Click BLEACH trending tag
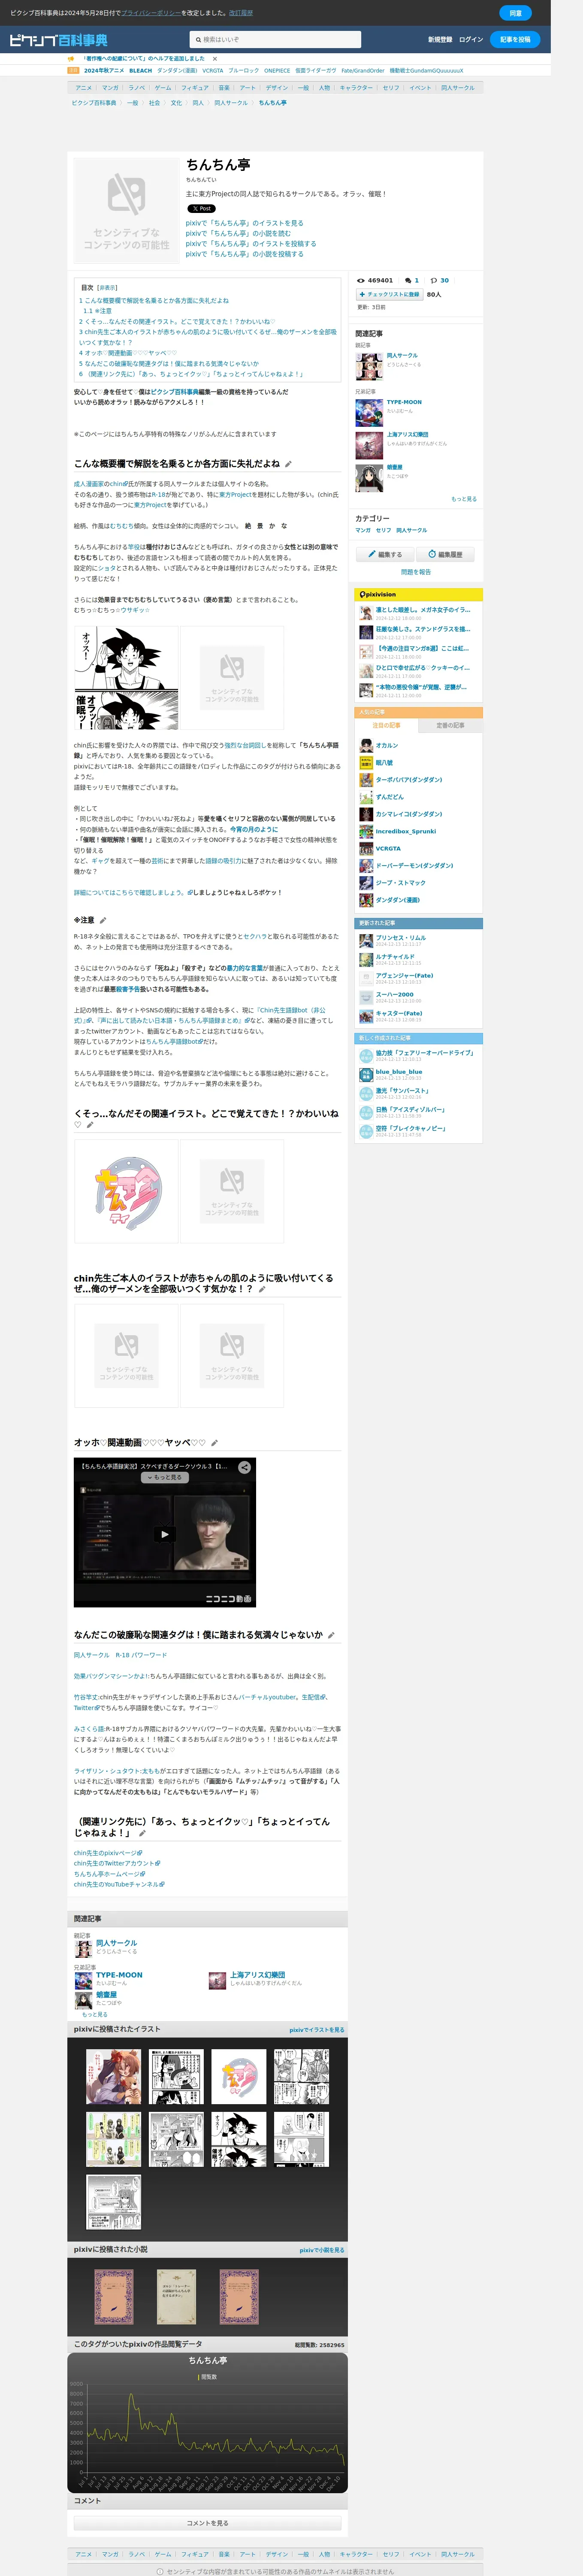Screen dimensions: 583x2576 [x=141, y=71]
